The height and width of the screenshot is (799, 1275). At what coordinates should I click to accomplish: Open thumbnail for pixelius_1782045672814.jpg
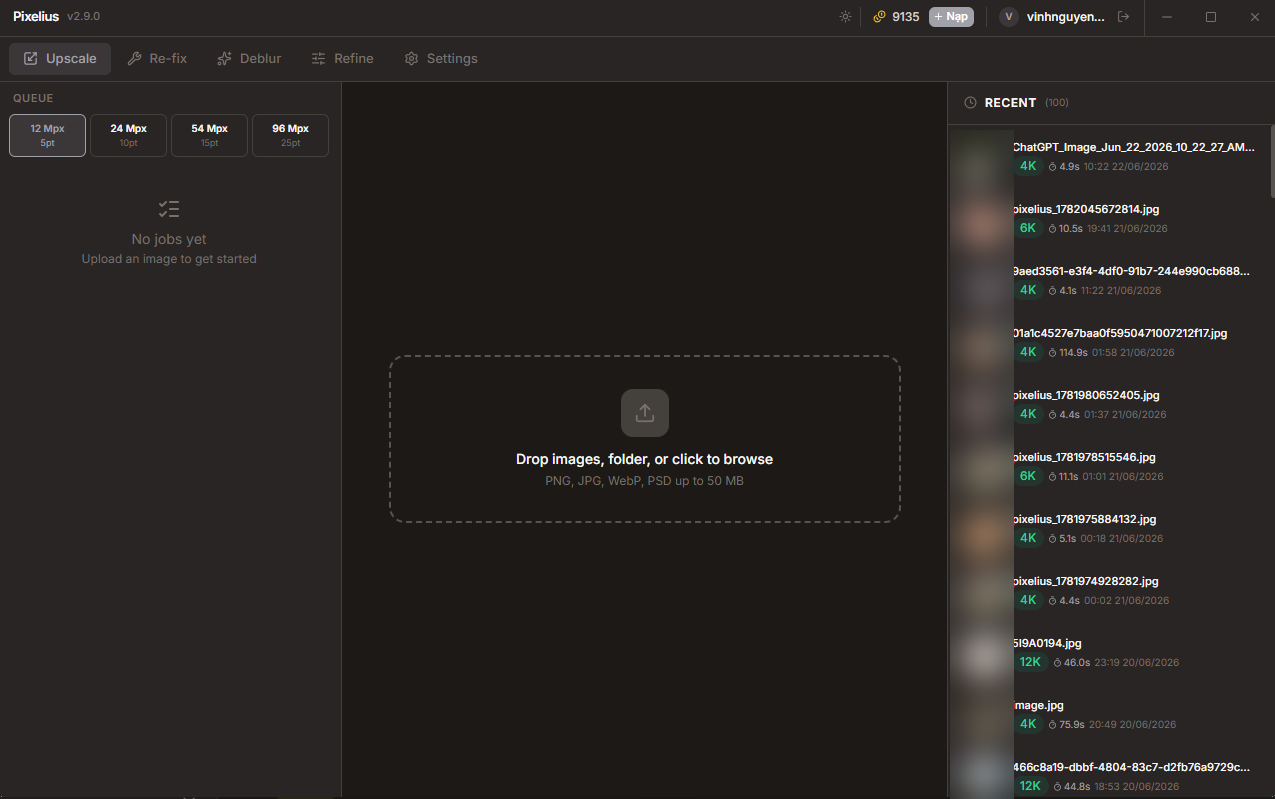980,219
